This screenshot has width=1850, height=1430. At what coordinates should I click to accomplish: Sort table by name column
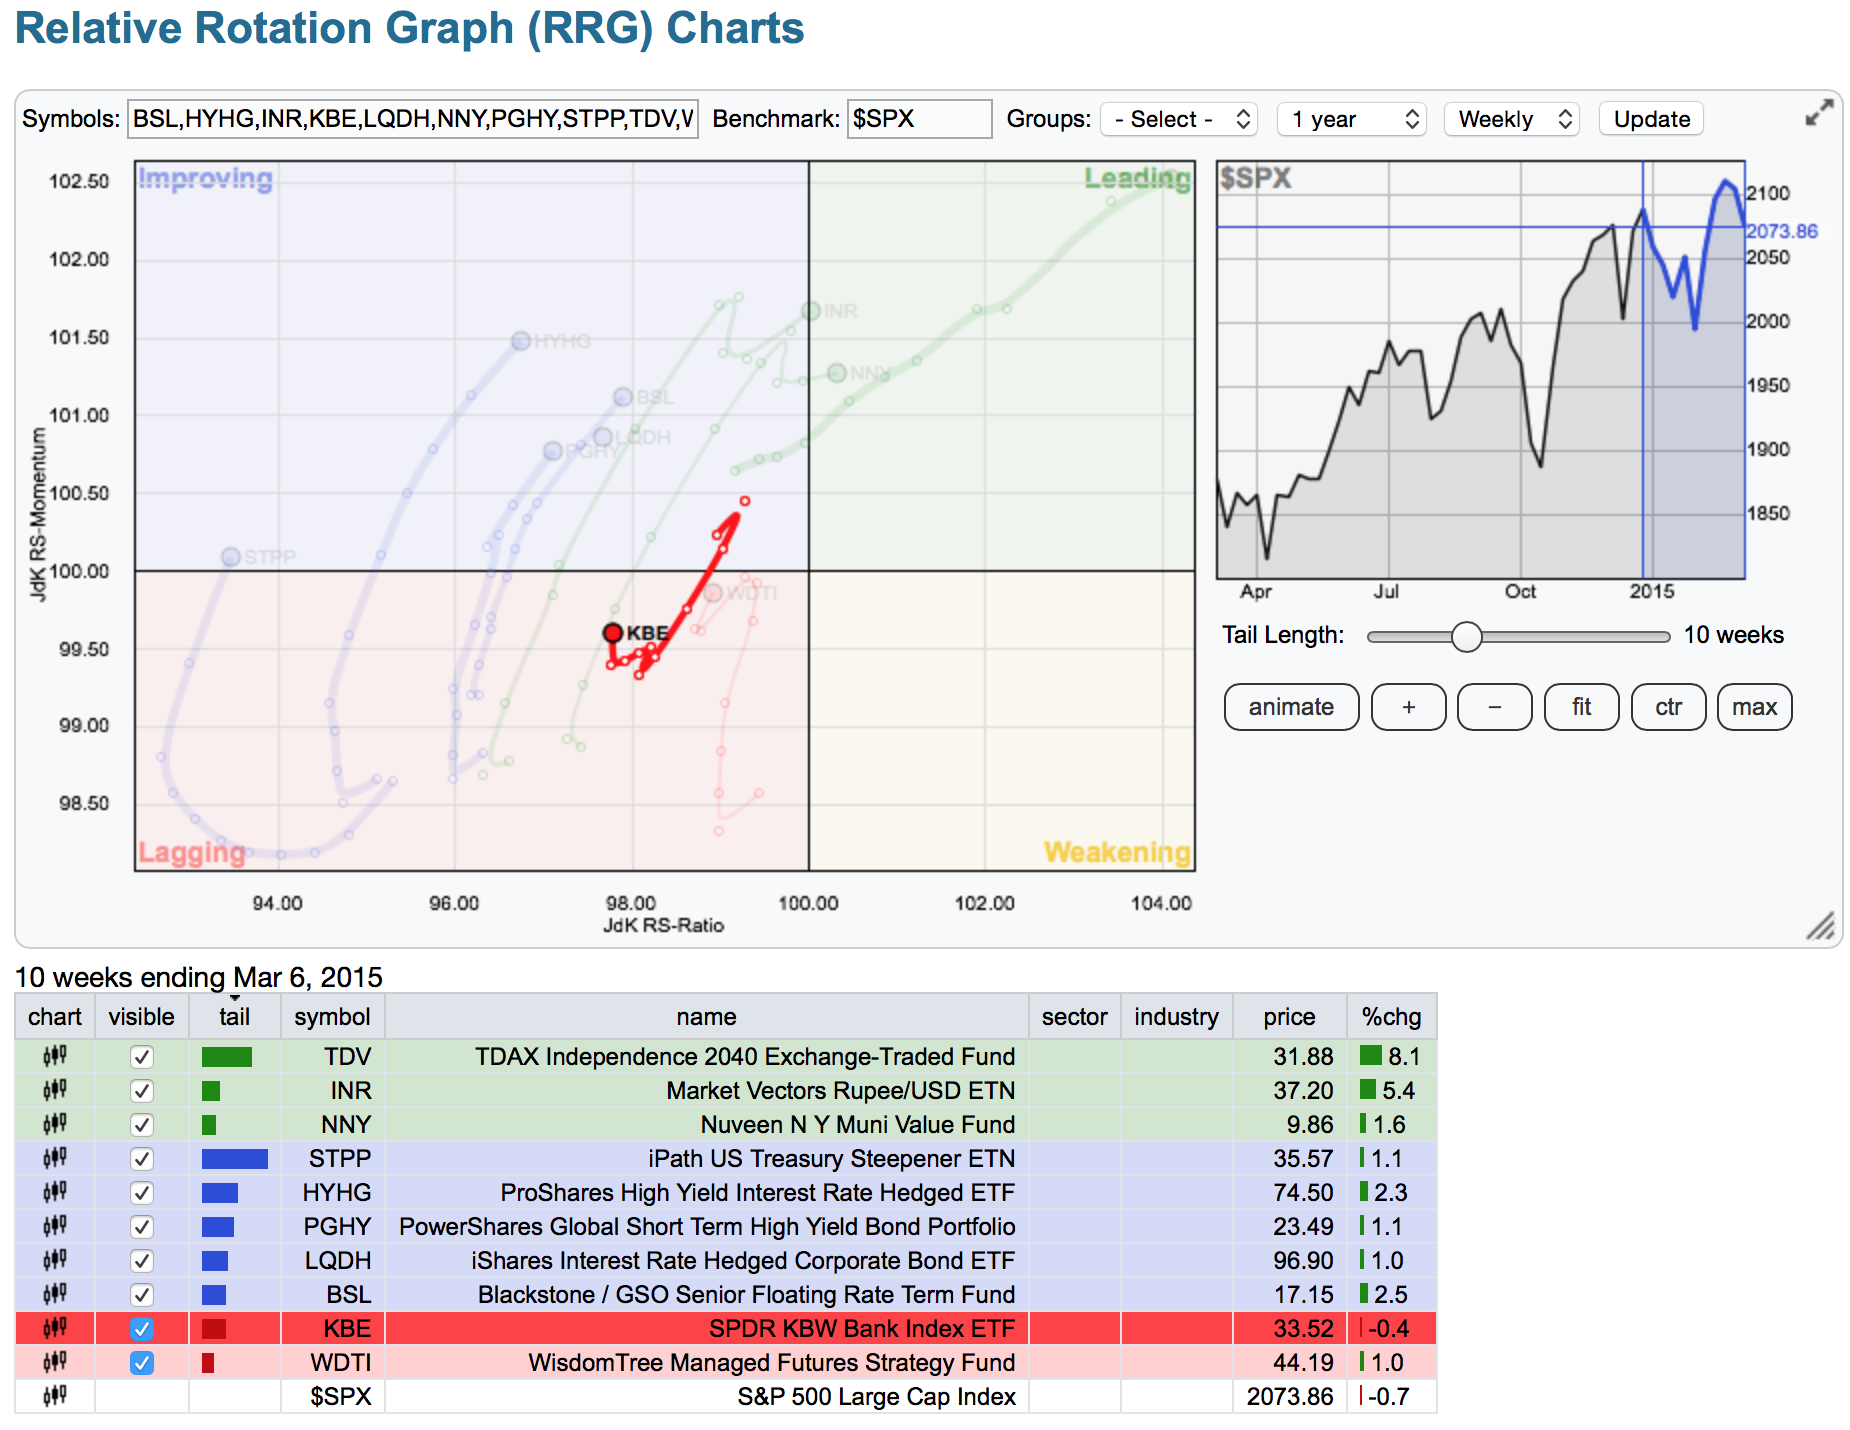tap(707, 1017)
